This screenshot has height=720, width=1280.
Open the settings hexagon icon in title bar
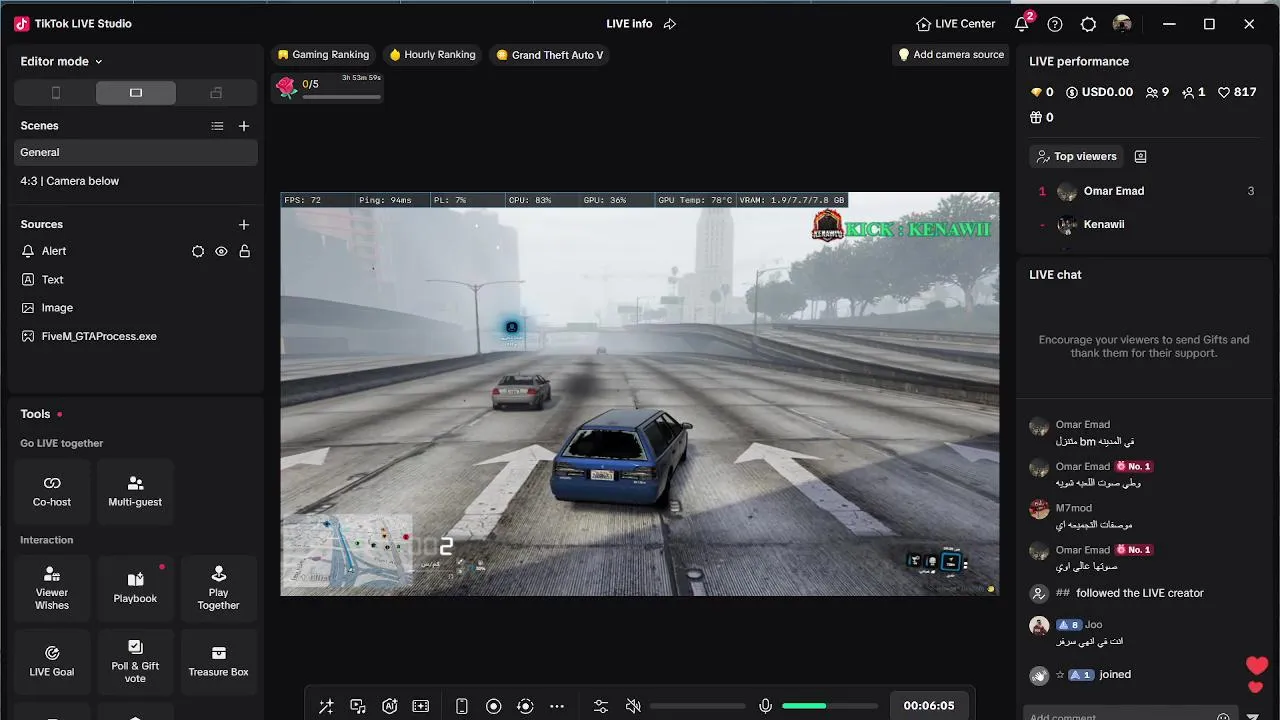[x=1089, y=24]
